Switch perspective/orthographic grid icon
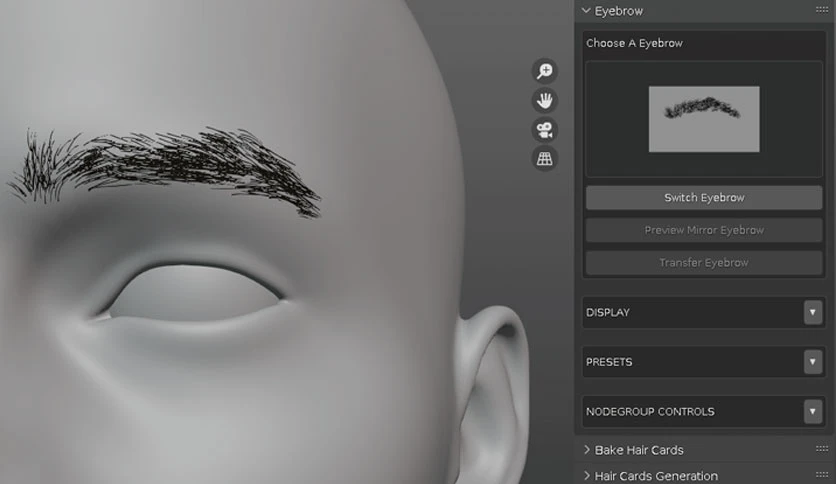836x484 pixels. click(x=544, y=159)
